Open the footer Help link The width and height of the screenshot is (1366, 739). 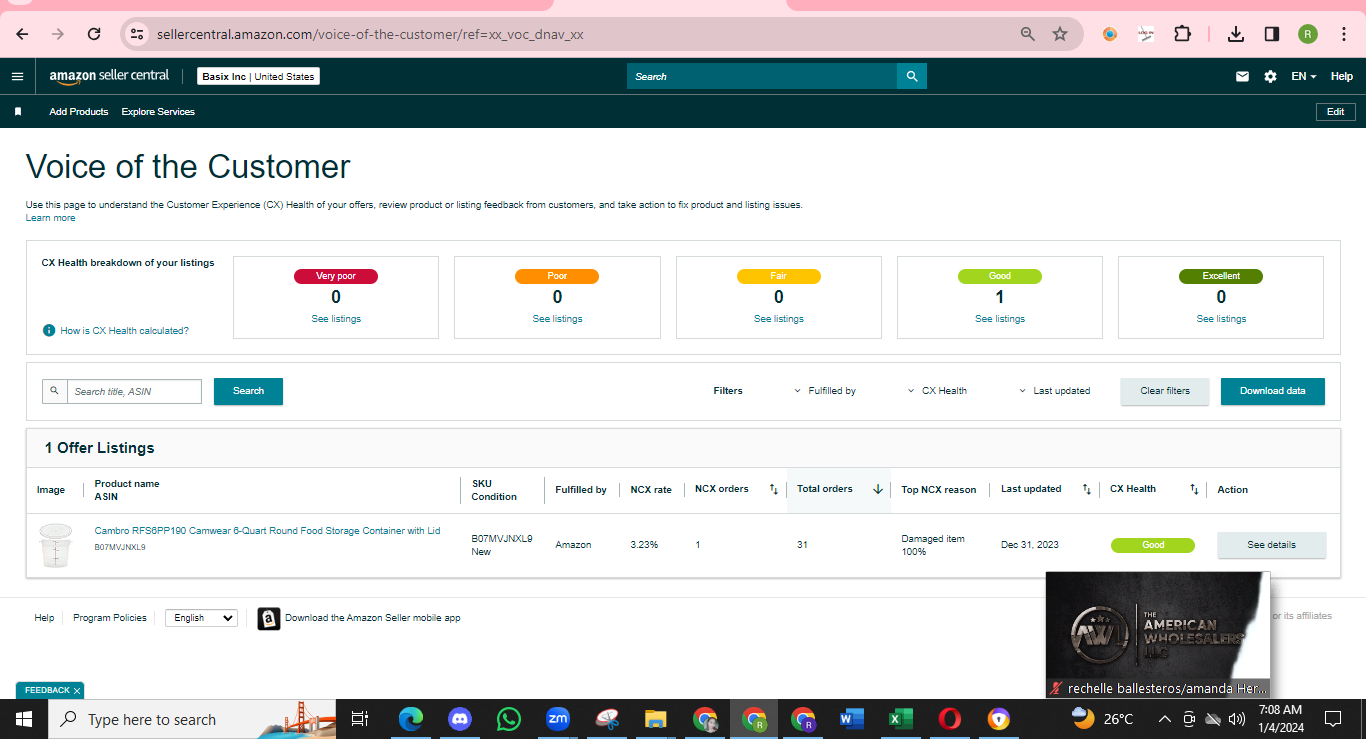[x=44, y=618]
